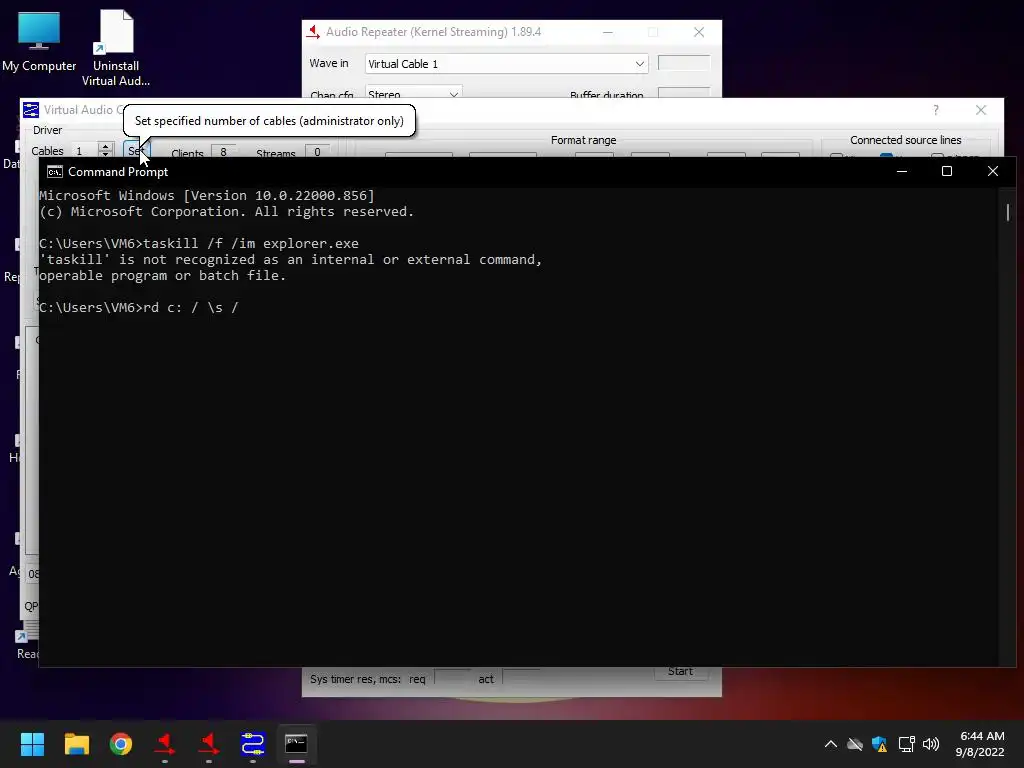
Task: Close the Audio Repeater window
Action: [699, 32]
